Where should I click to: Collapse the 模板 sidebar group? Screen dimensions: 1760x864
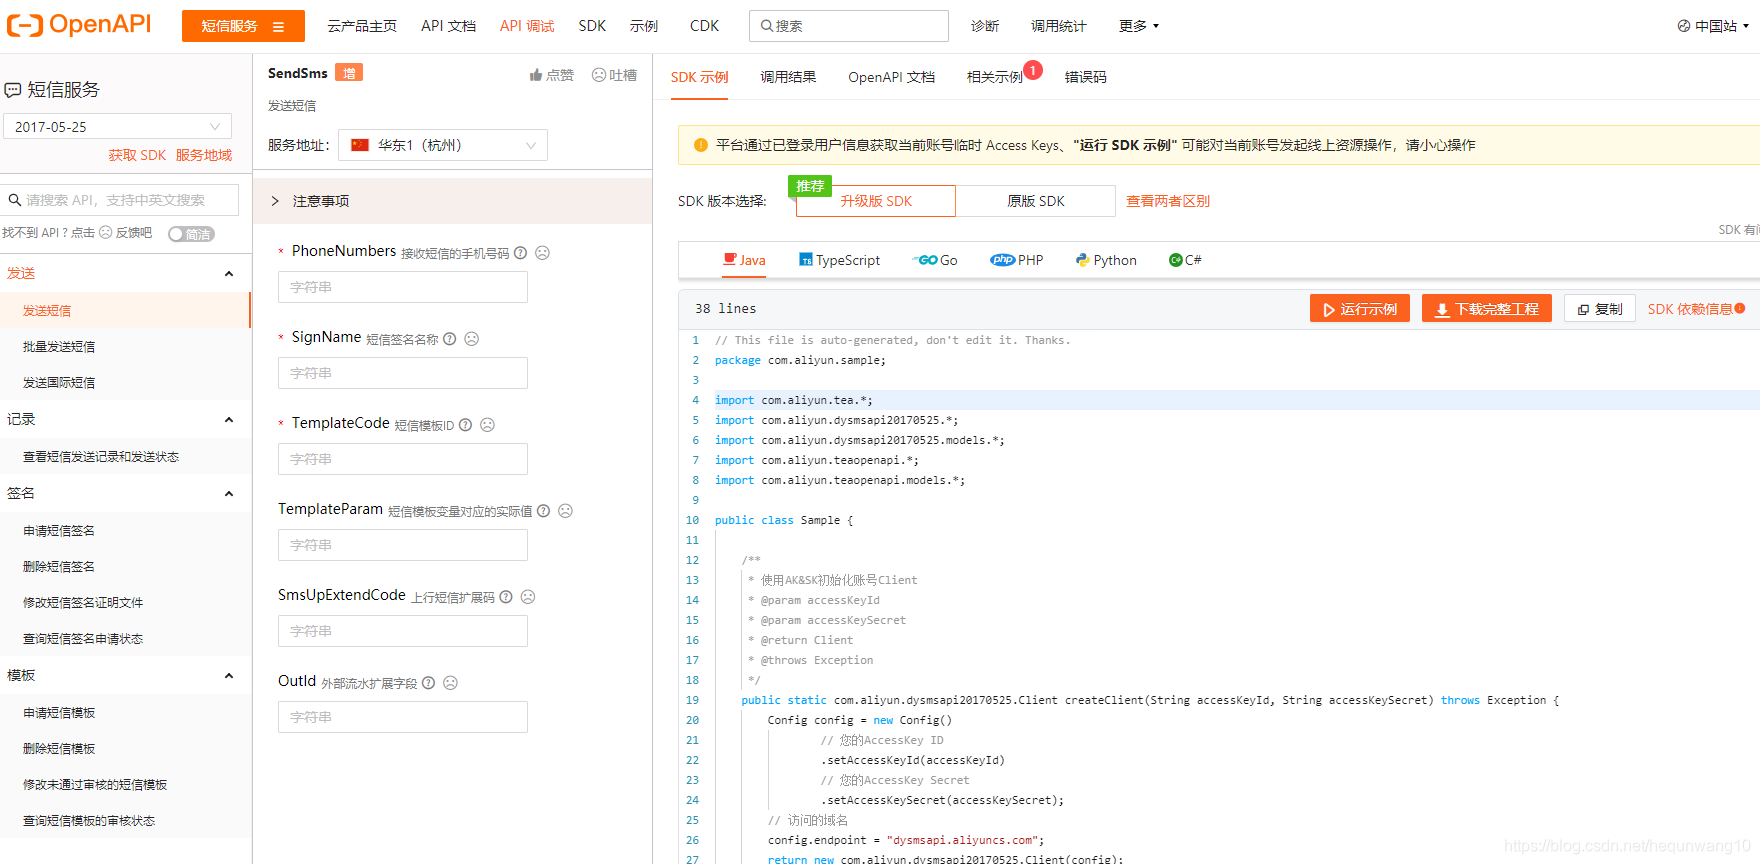click(x=228, y=676)
